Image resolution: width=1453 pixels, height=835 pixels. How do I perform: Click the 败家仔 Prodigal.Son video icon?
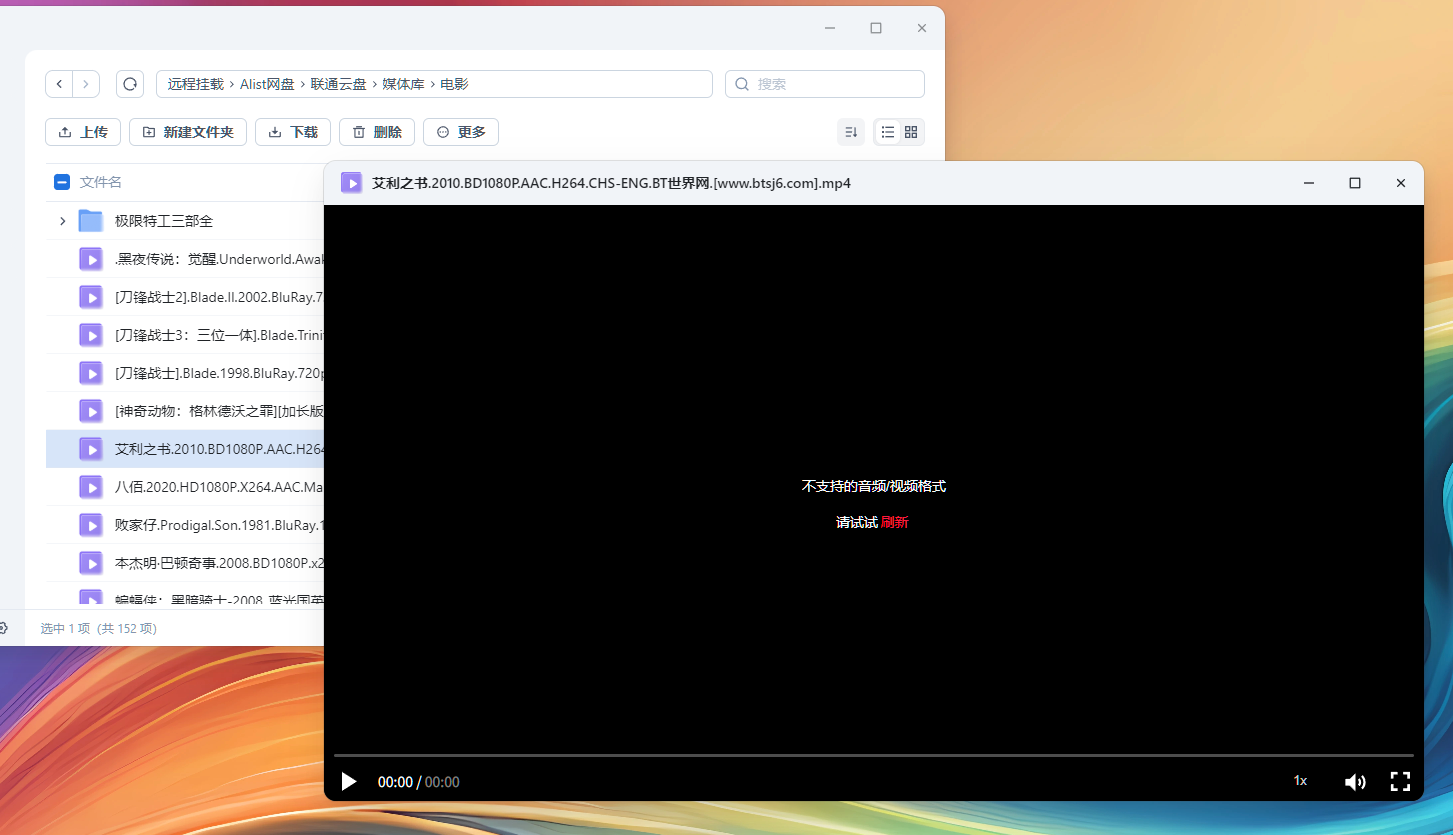coord(91,525)
